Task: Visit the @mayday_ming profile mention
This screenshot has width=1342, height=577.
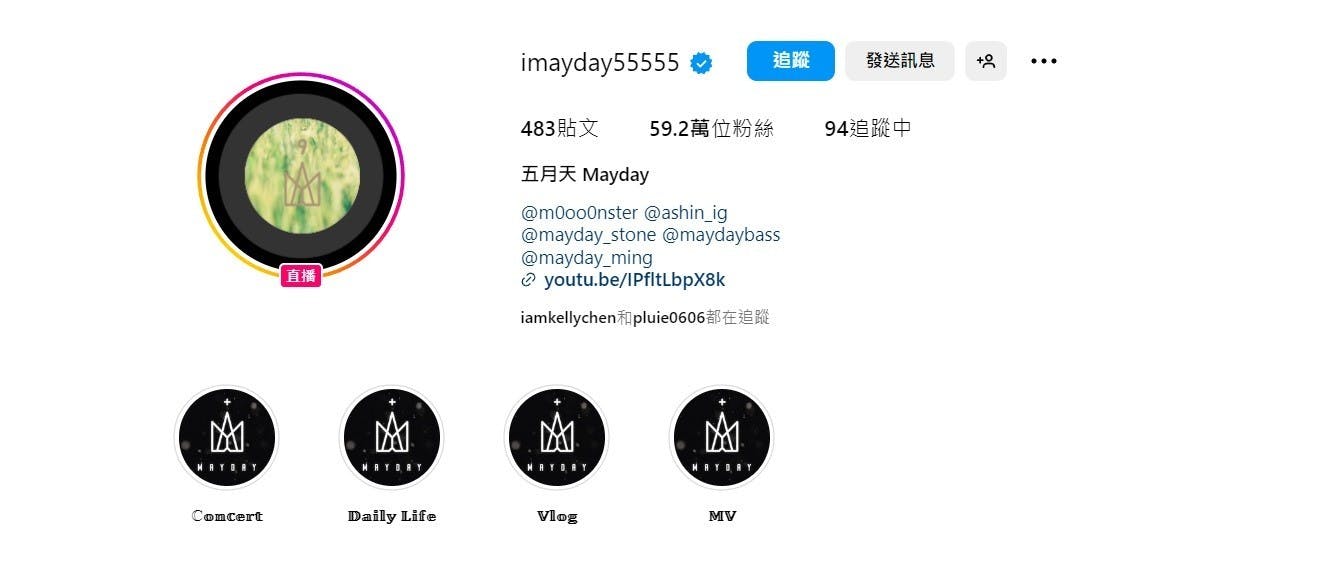Action: click(587, 258)
